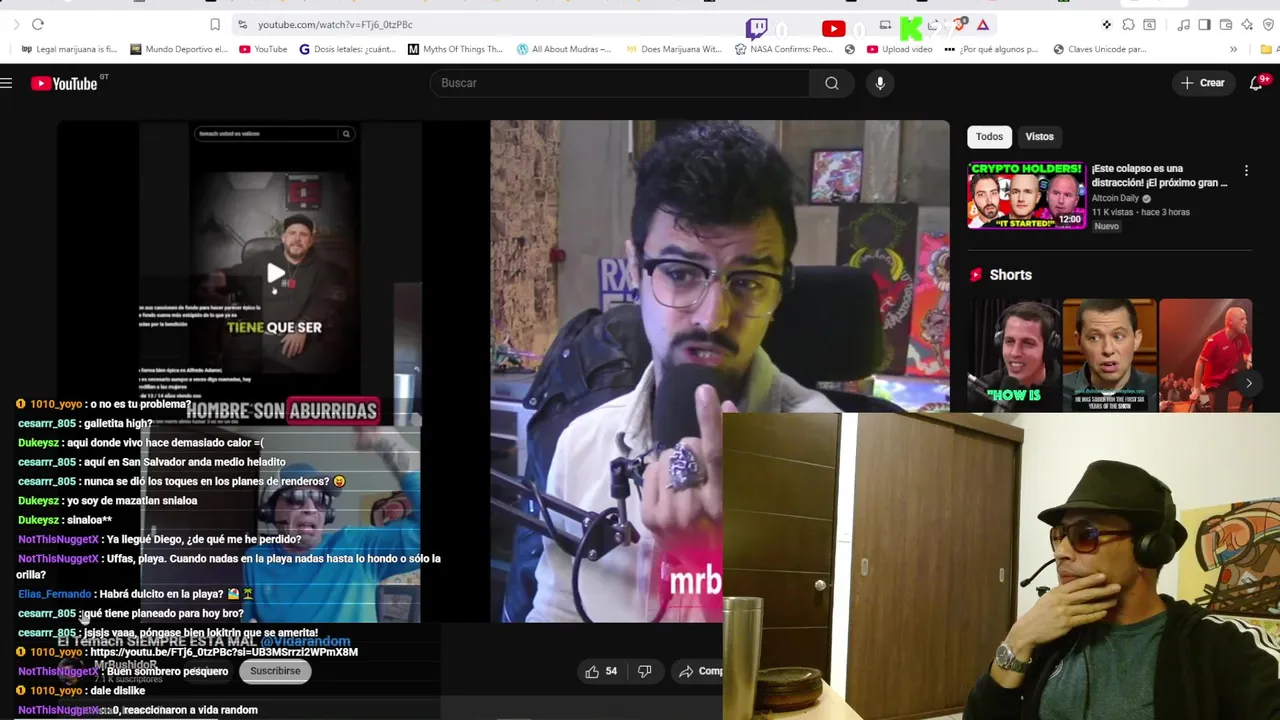Viewport: 1280px width, 720px height.
Task: Open 'Myths Of Things Th...' bookmark
Action: (455, 49)
